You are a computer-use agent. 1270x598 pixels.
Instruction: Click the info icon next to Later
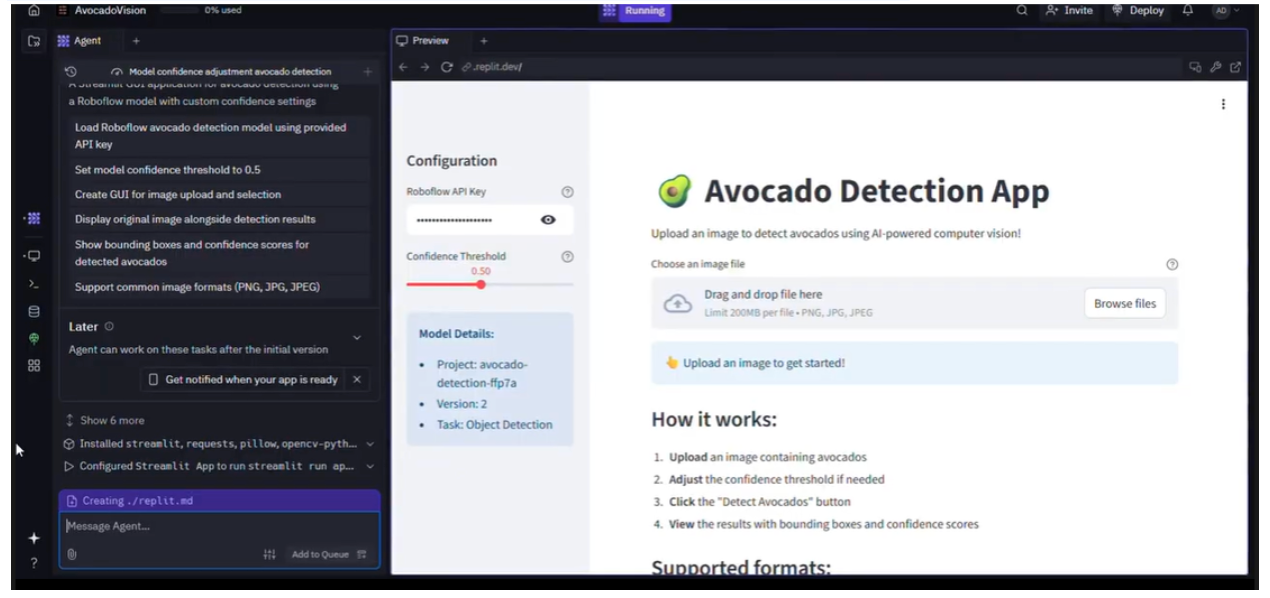point(109,326)
